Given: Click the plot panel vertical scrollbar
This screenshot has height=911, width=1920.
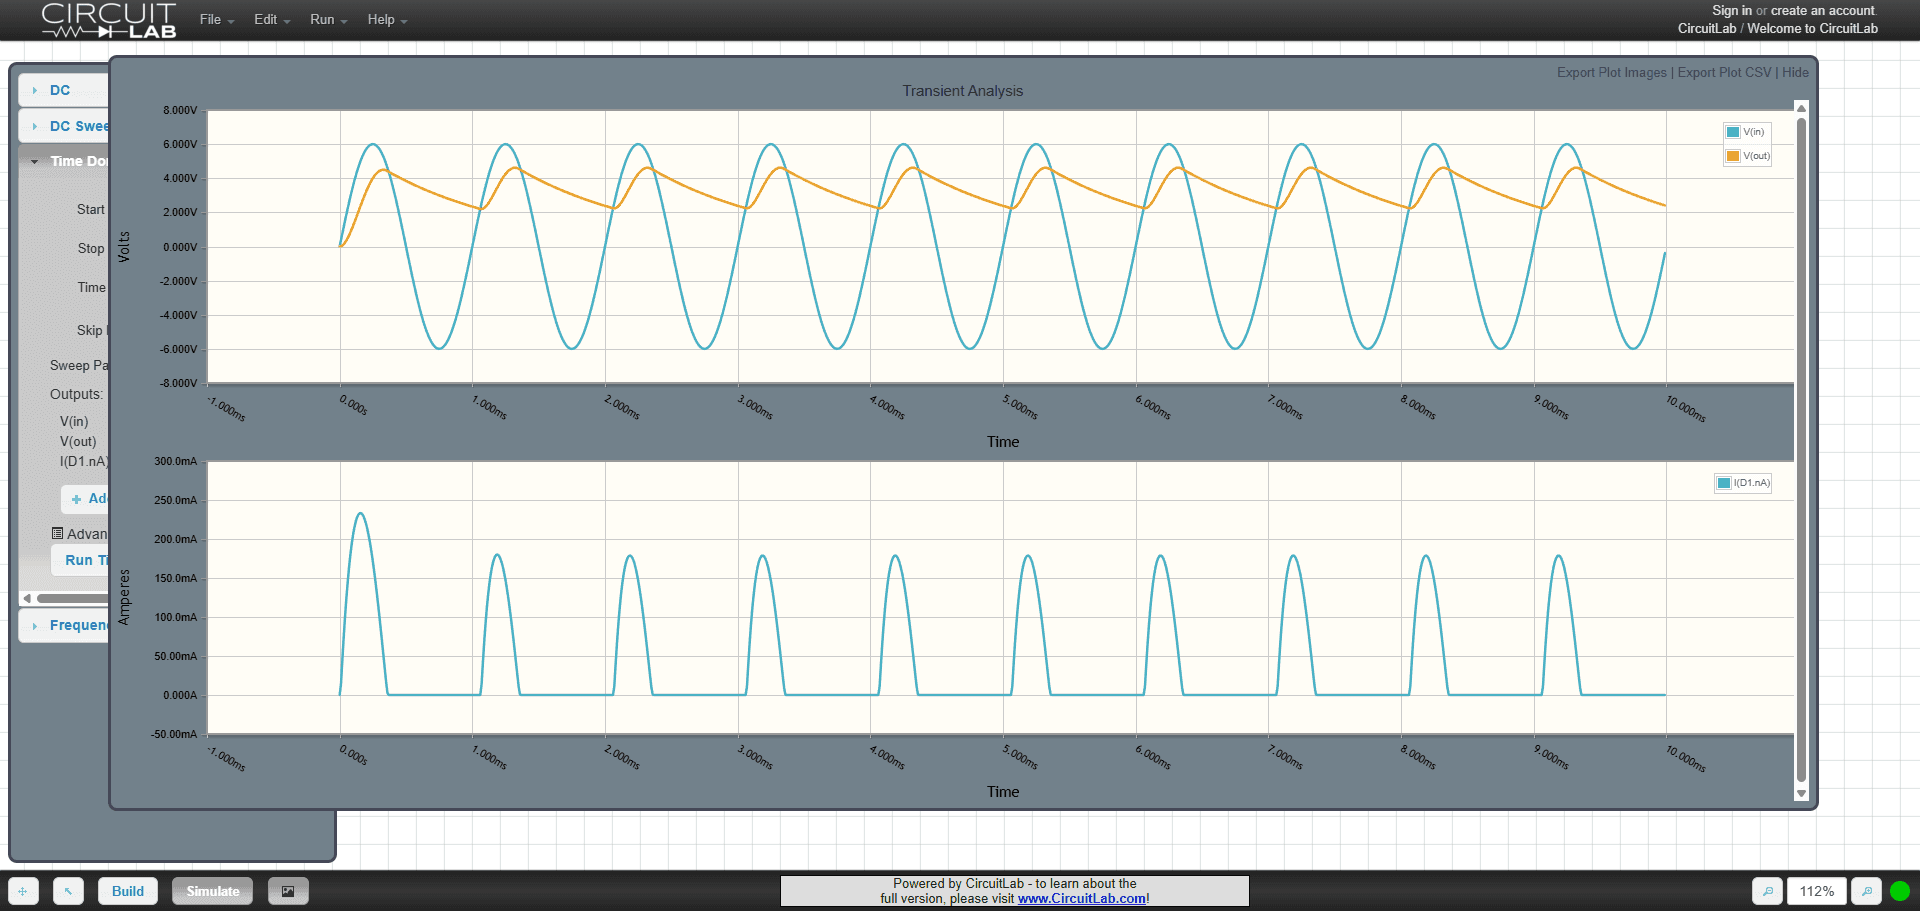Looking at the screenshot, I should click(x=1801, y=450).
